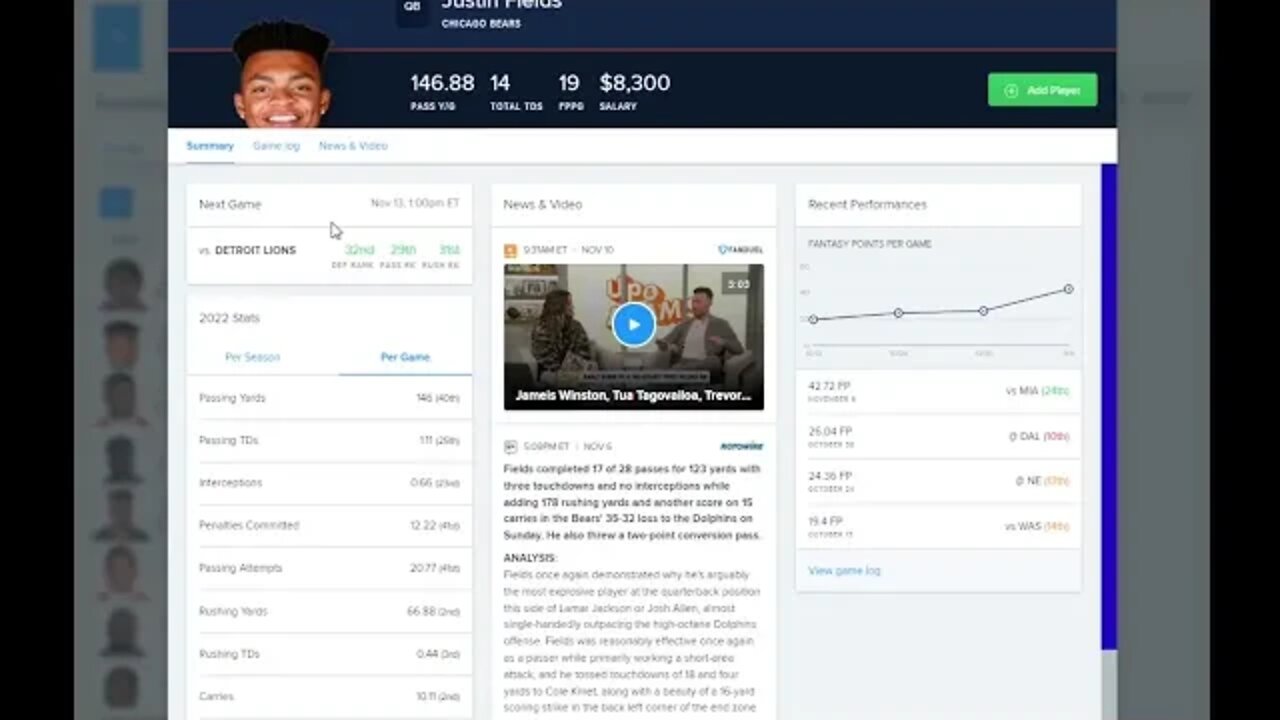Open the Summary tab
Image resolution: width=1280 pixels, height=720 pixels.
(209, 146)
